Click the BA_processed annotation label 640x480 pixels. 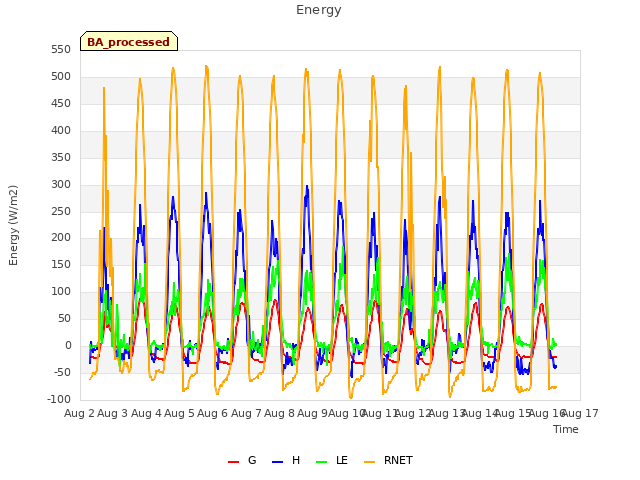click(x=129, y=42)
